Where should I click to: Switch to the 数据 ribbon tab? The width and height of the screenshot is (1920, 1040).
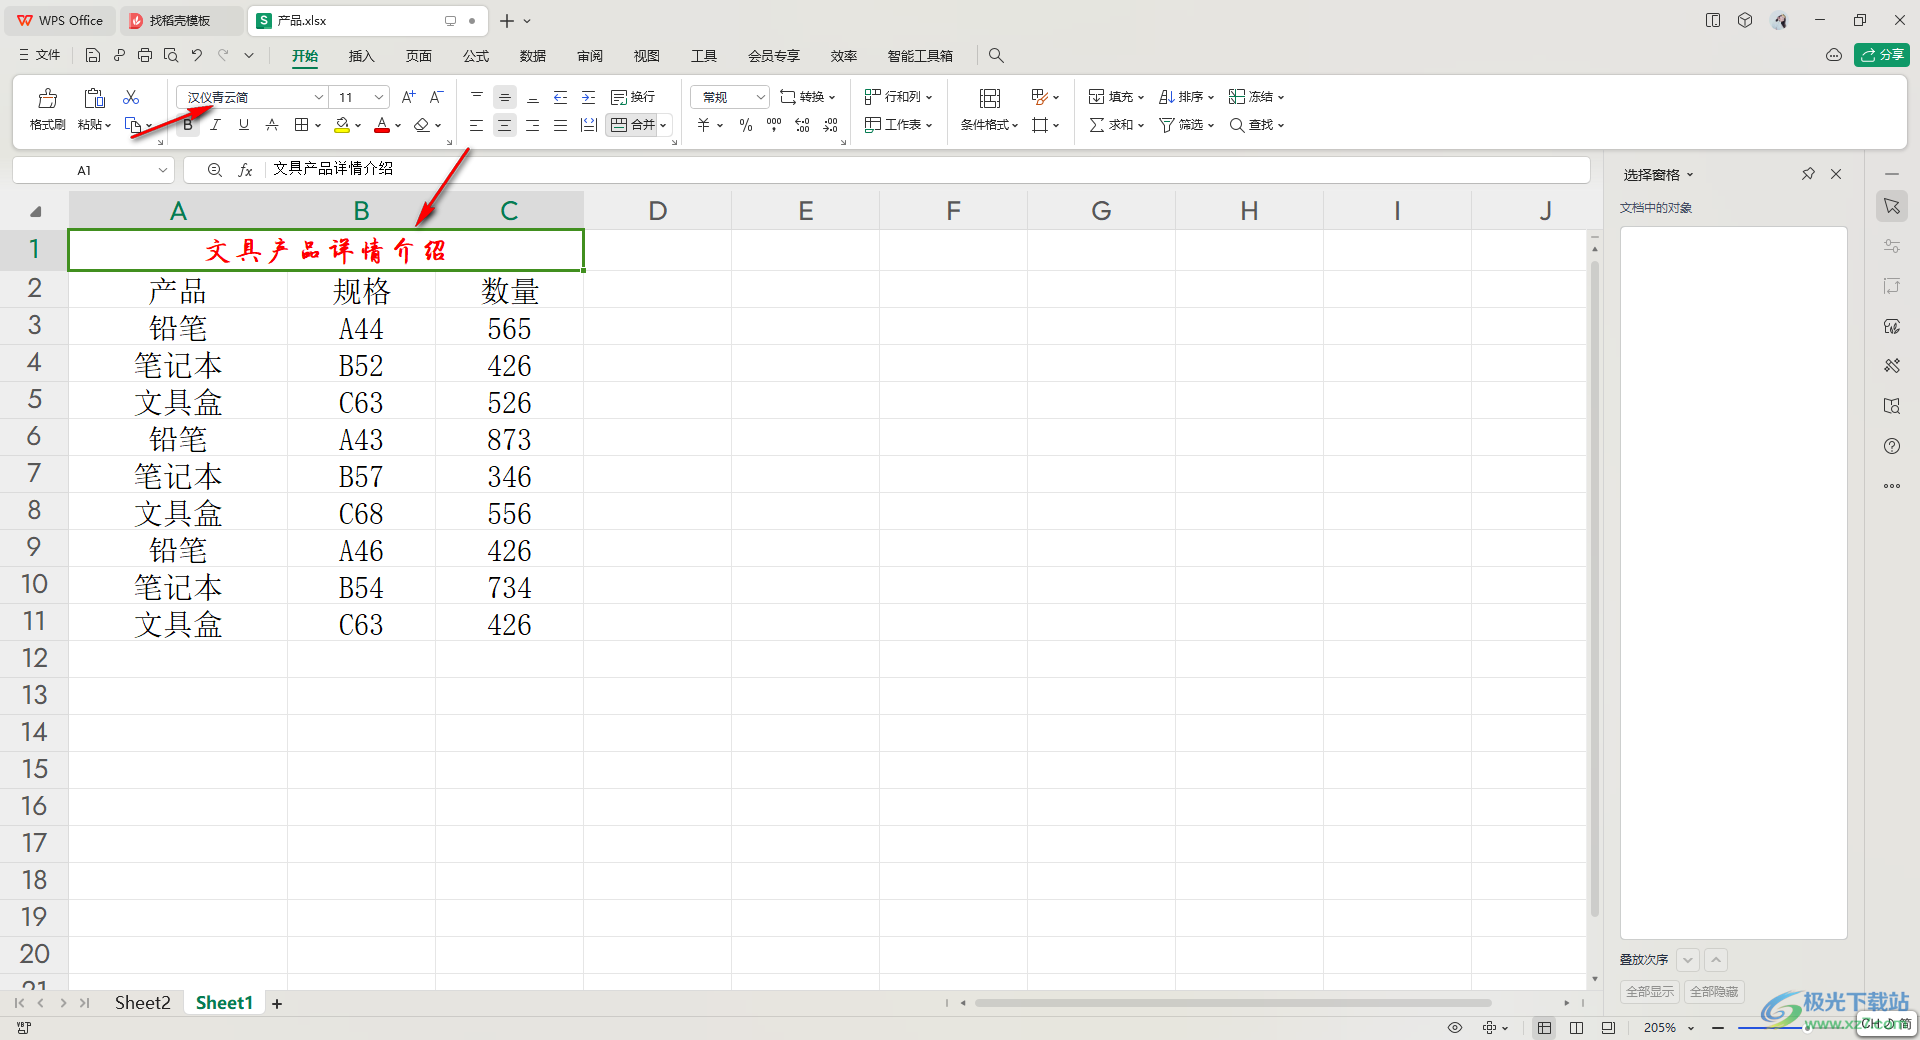tap(533, 56)
